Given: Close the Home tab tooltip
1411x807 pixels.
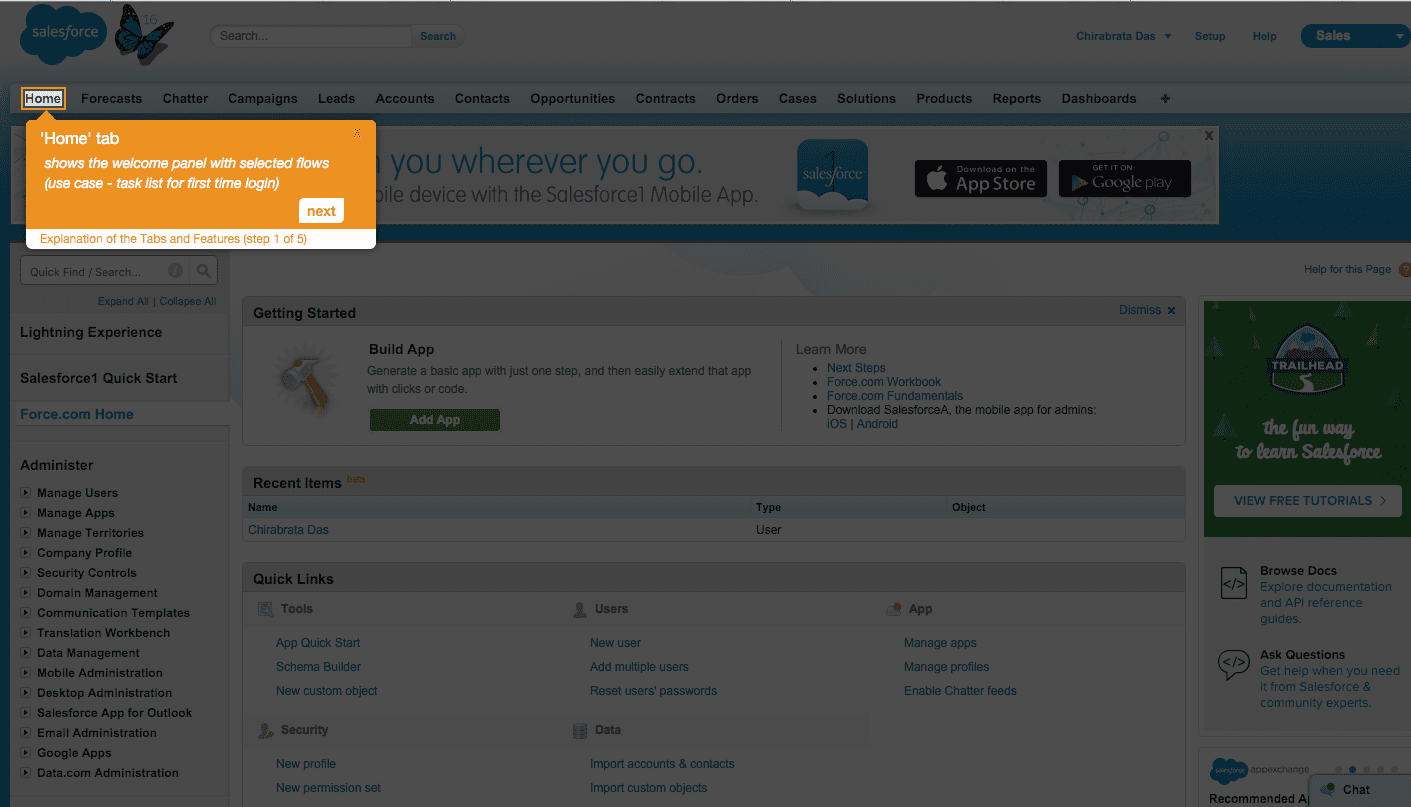Looking at the screenshot, I should click(357, 133).
